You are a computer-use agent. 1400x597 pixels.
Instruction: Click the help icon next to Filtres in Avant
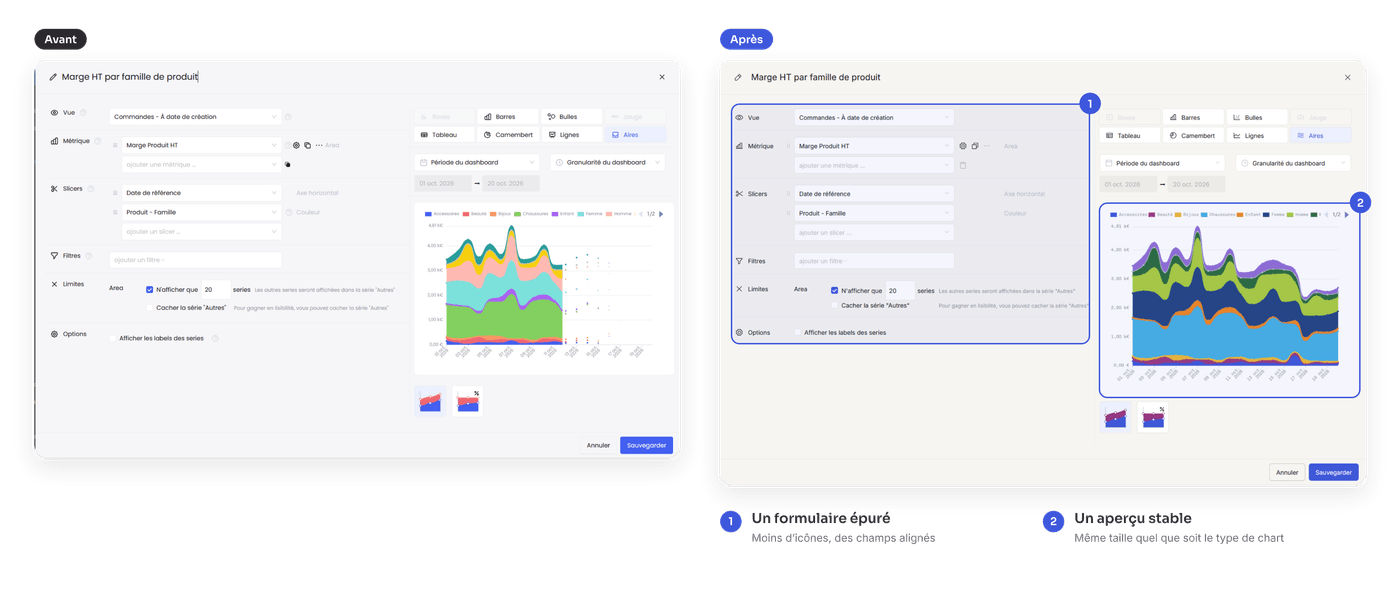[x=89, y=256]
